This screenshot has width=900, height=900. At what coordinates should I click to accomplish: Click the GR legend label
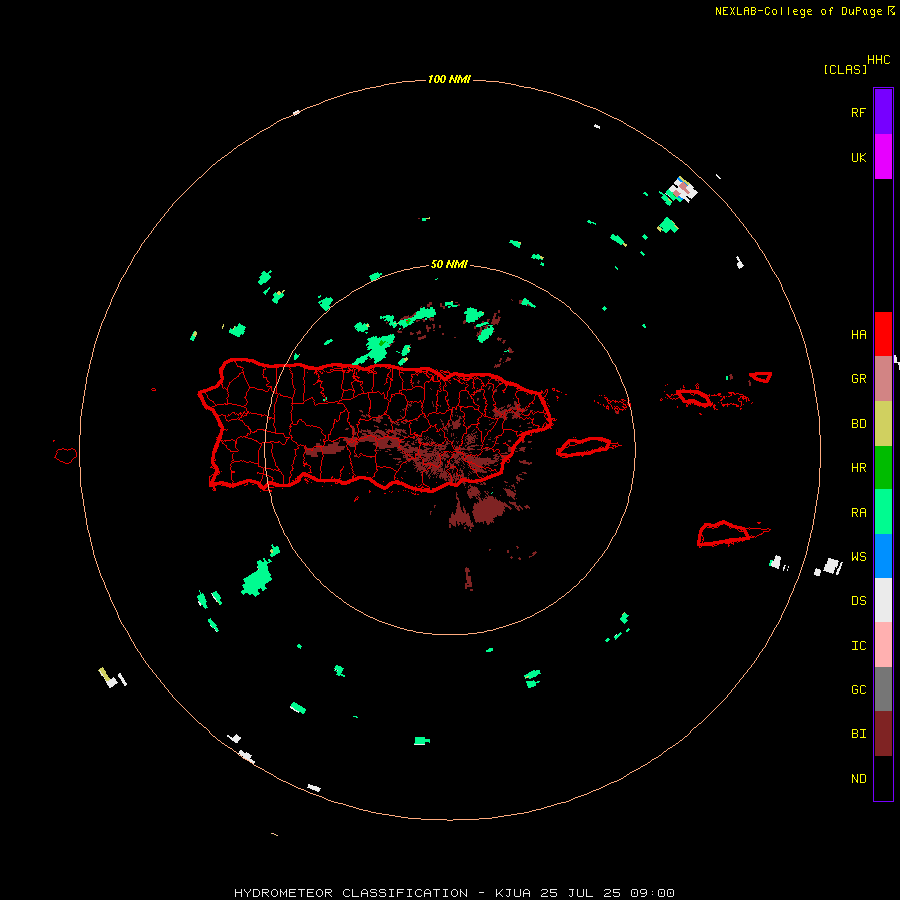coord(858,379)
